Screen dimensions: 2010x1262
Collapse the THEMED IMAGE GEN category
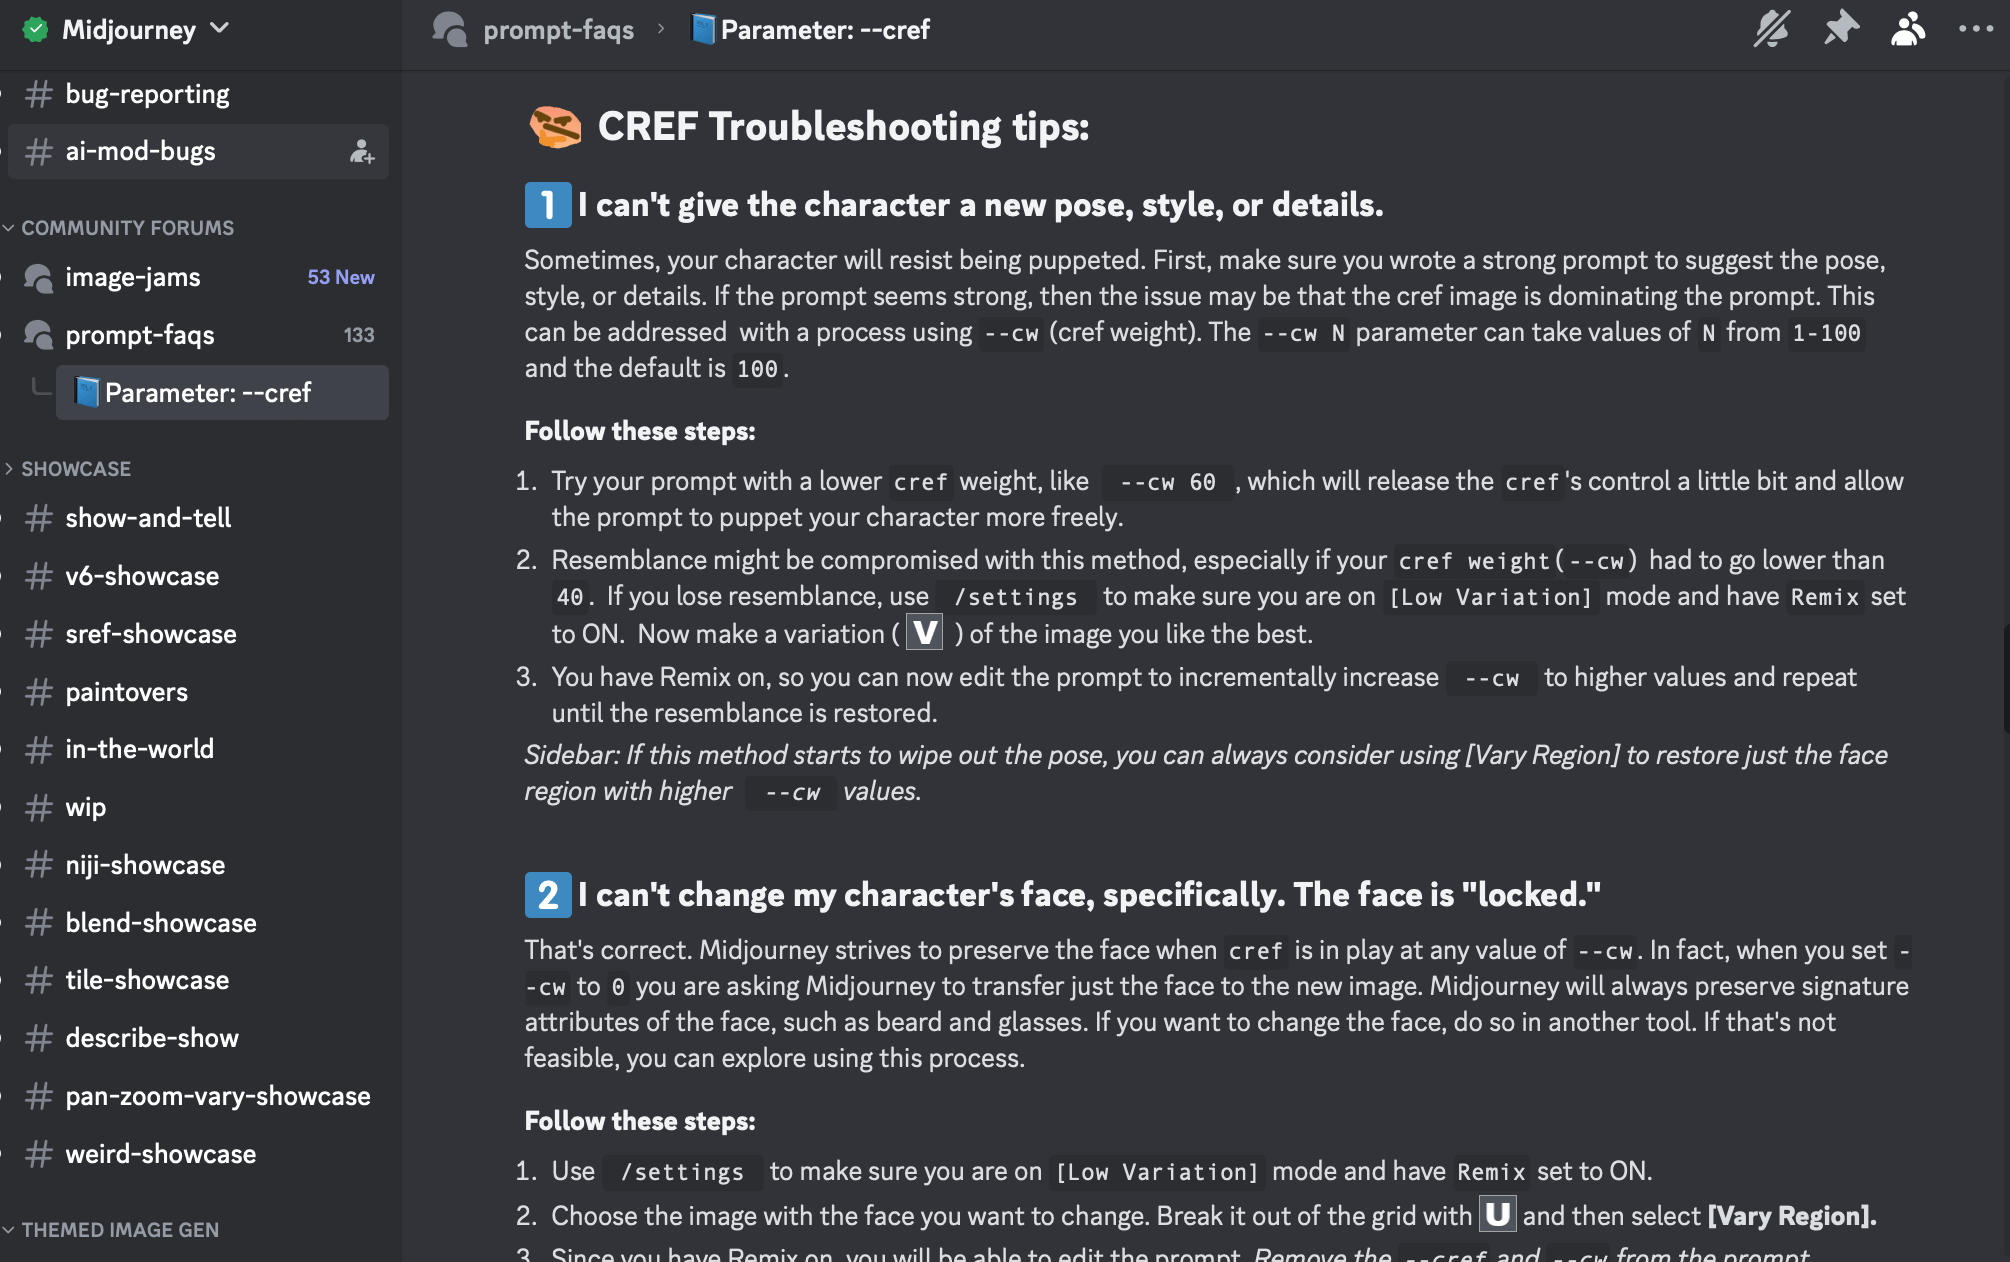111,1230
